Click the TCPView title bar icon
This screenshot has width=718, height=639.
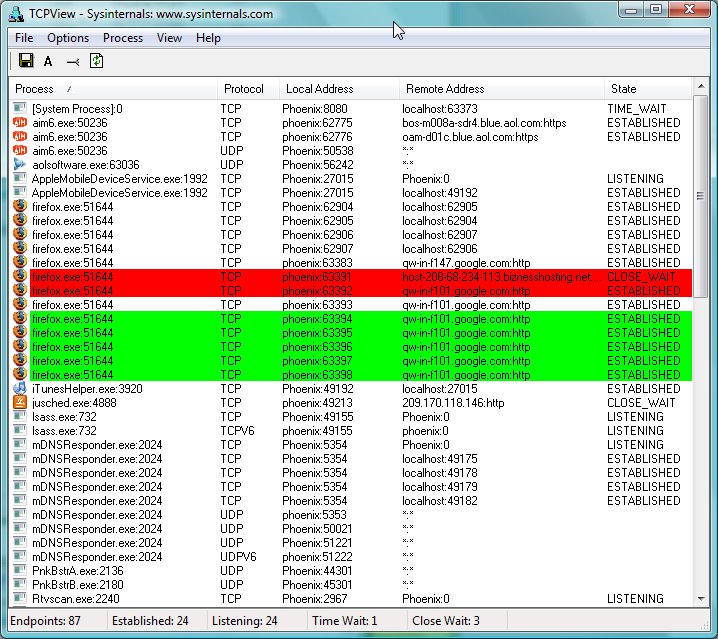pos(16,14)
